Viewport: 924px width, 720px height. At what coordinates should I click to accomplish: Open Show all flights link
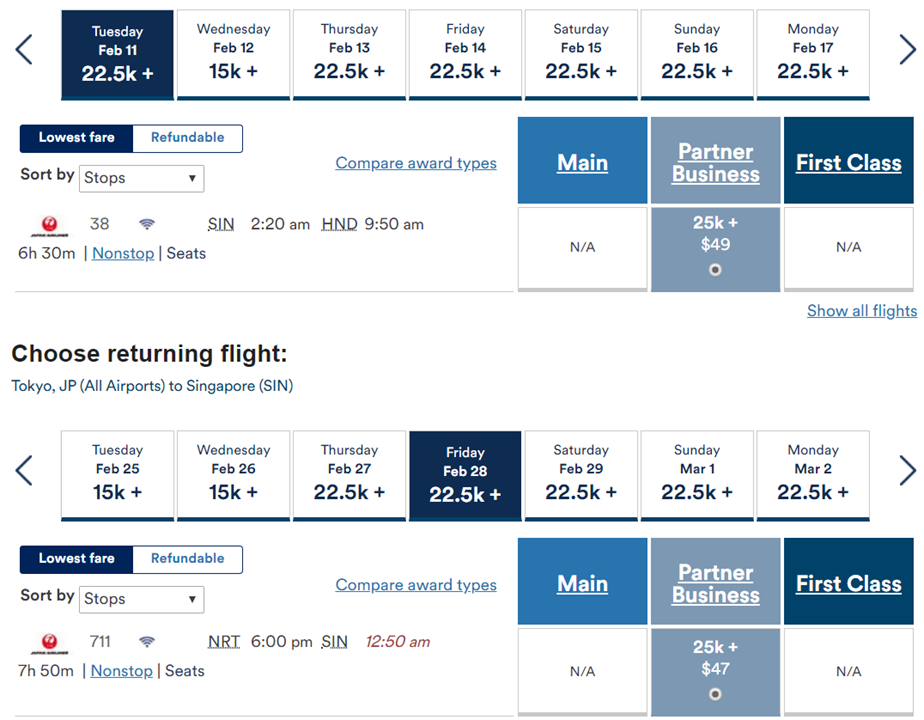(862, 311)
